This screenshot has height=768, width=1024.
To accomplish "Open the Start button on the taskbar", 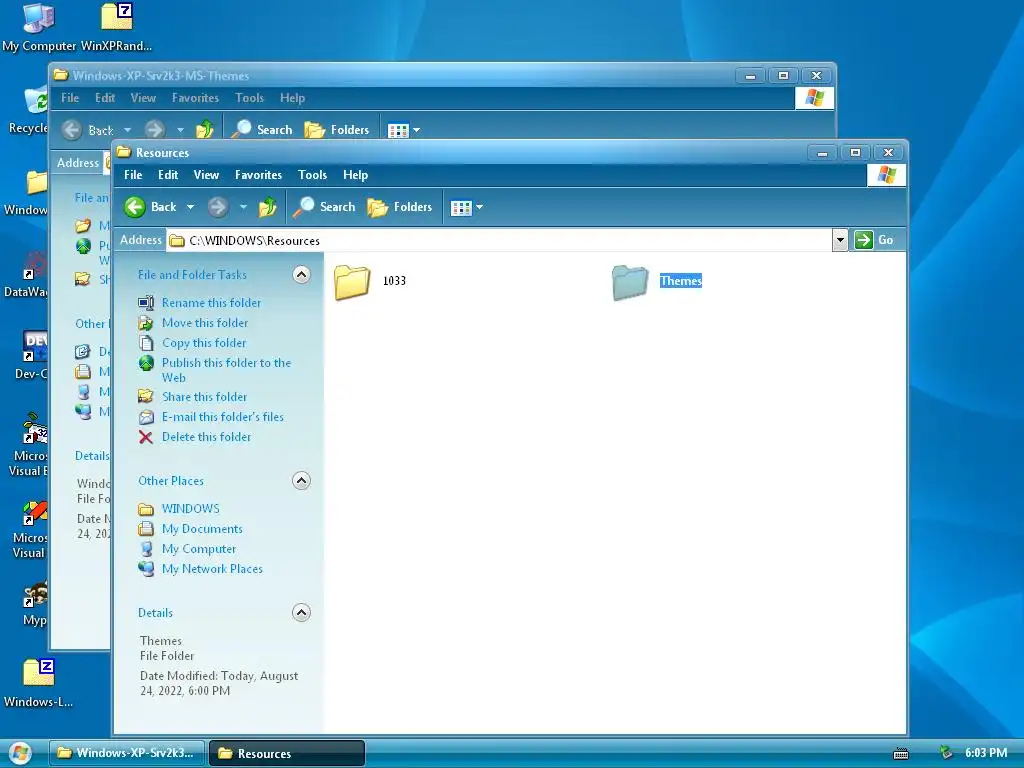I will click(20, 753).
